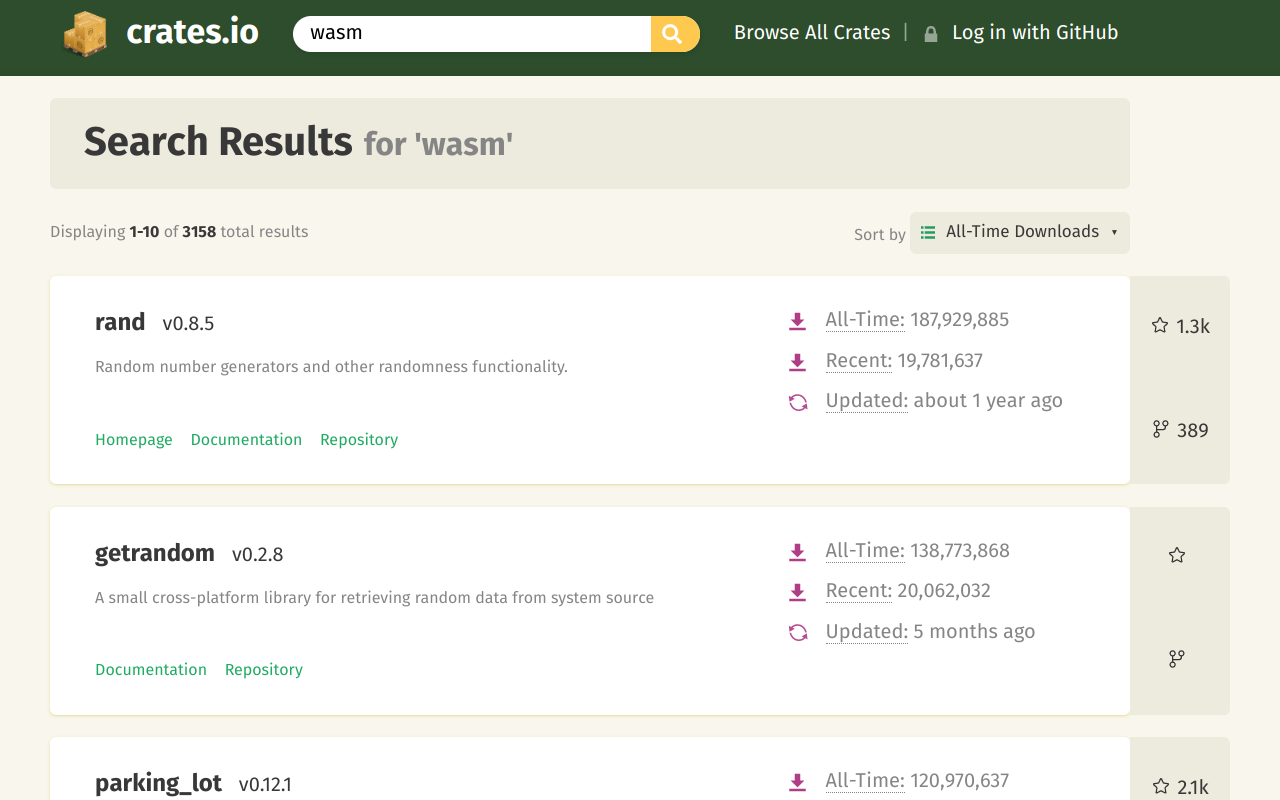This screenshot has width=1280, height=800.
Task: Click the yellow search magnifier button
Action: click(x=674, y=34)
